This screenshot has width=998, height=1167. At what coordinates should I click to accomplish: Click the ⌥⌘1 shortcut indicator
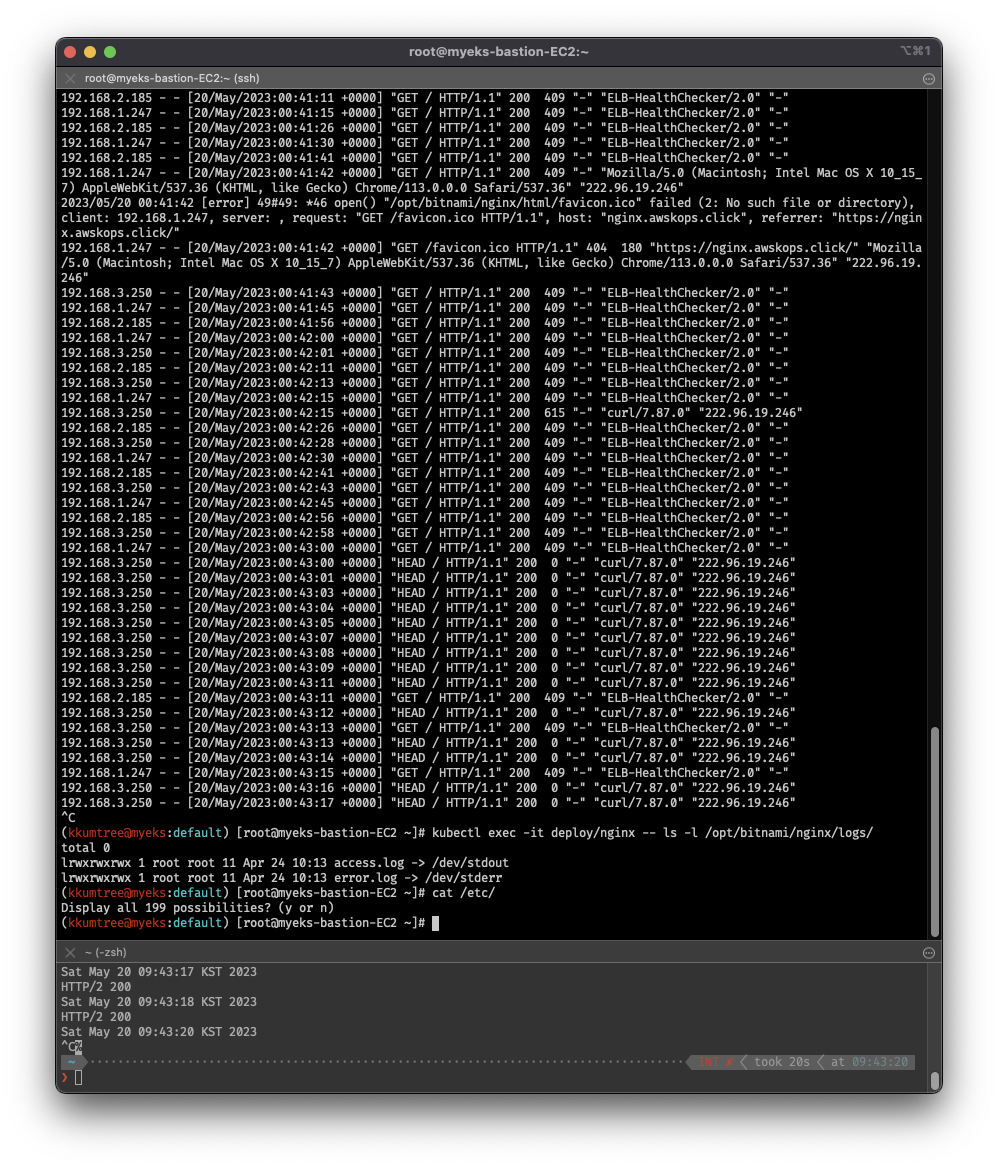point(915,51)
